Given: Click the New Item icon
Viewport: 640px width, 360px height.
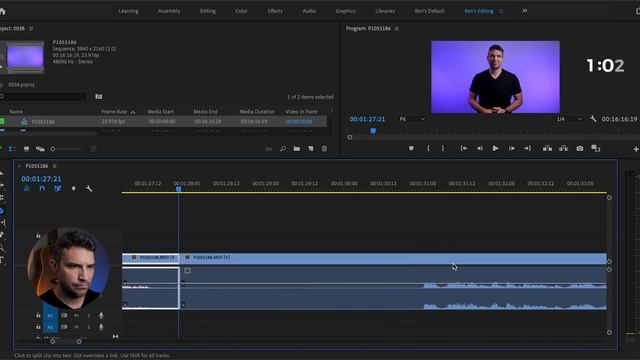Looking at the screenshot, I should (x=311, y=149).
